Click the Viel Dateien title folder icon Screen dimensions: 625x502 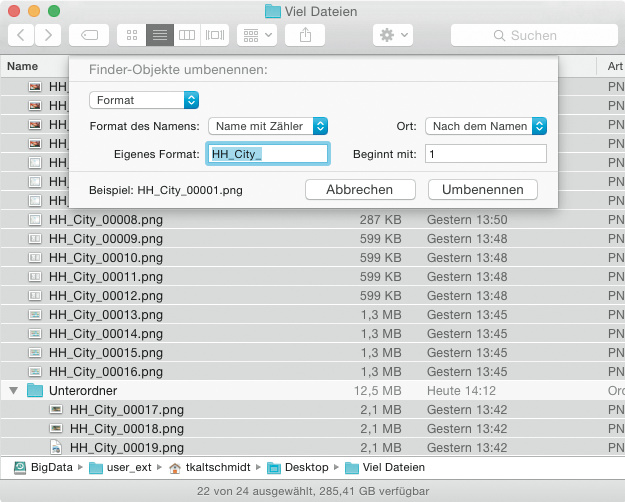pyautogui.click(x=273, y=12)
